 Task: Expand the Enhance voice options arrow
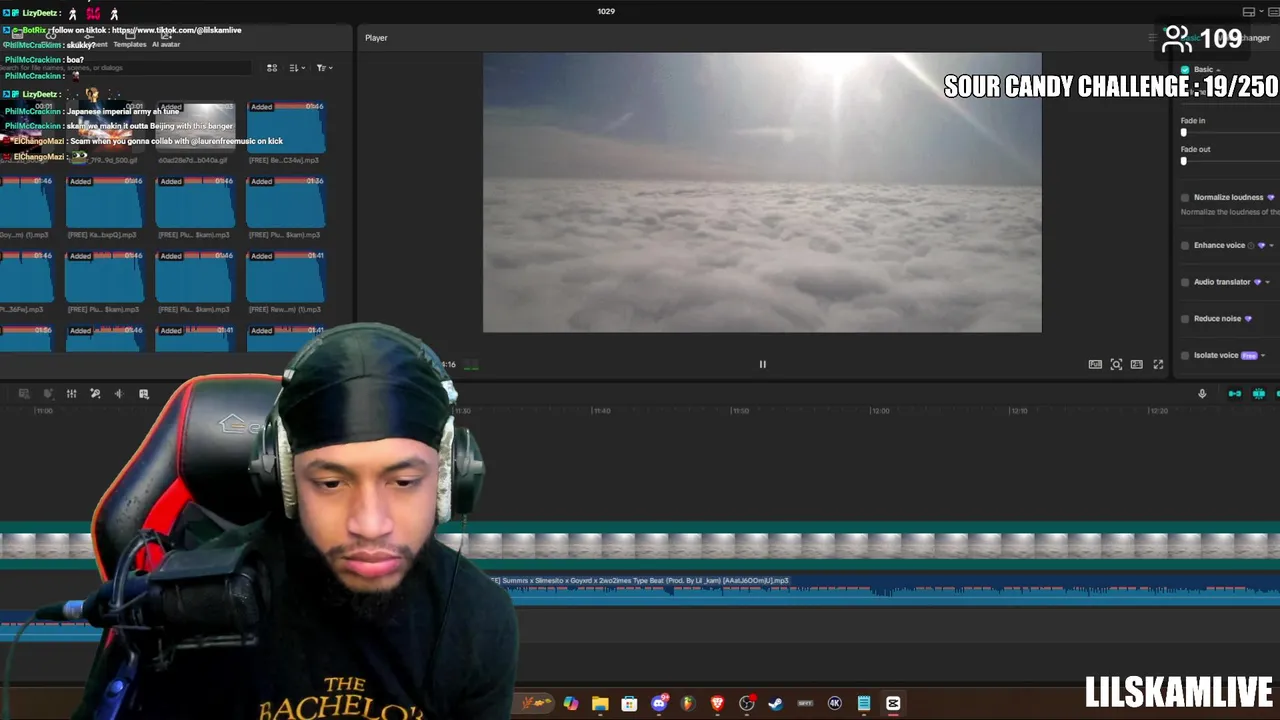[1271, 246]
